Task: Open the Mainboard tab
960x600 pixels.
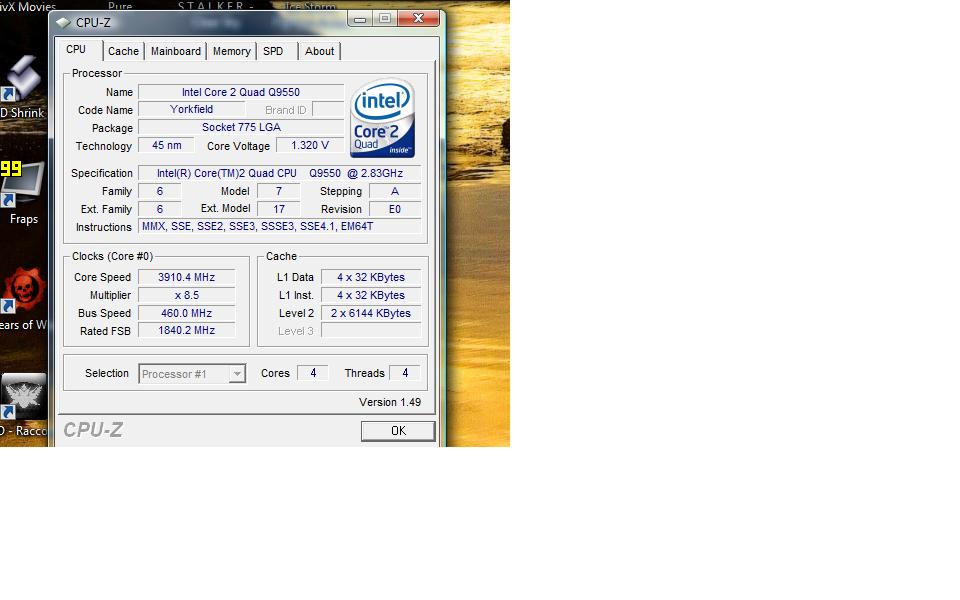Action: click(176, 51)
